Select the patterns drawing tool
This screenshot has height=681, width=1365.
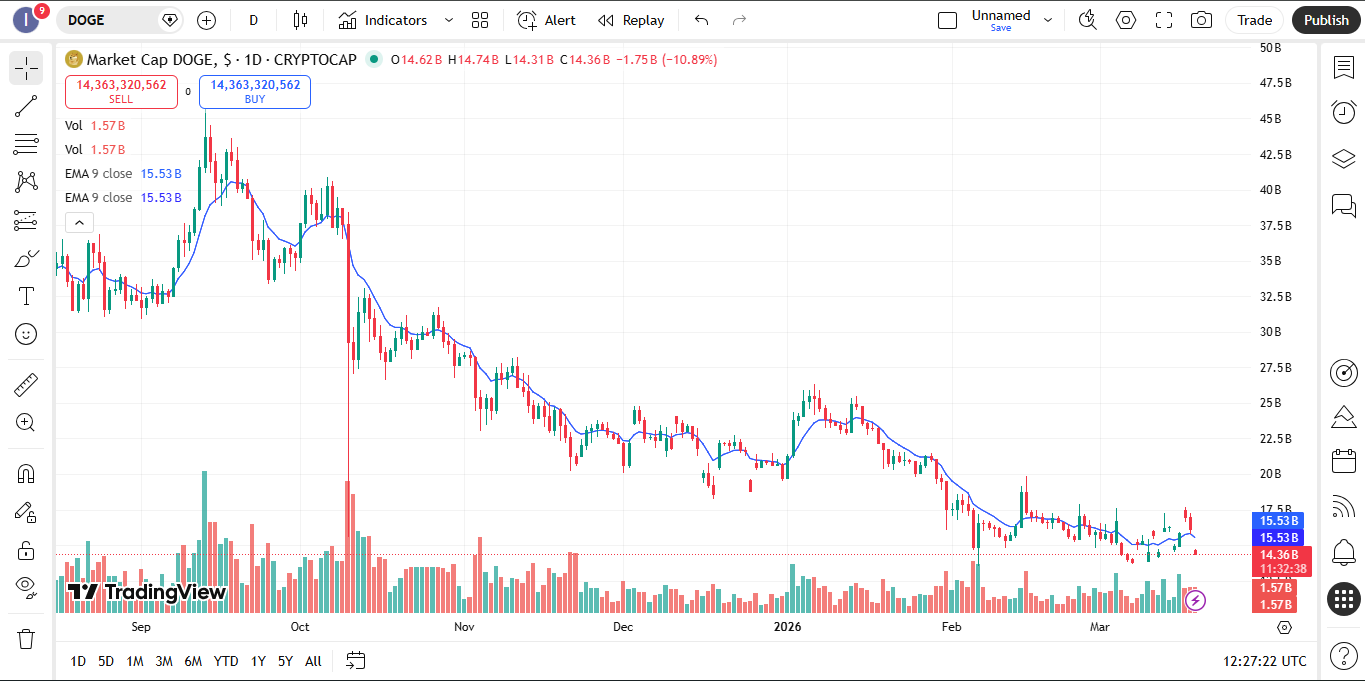click(26, 182)
